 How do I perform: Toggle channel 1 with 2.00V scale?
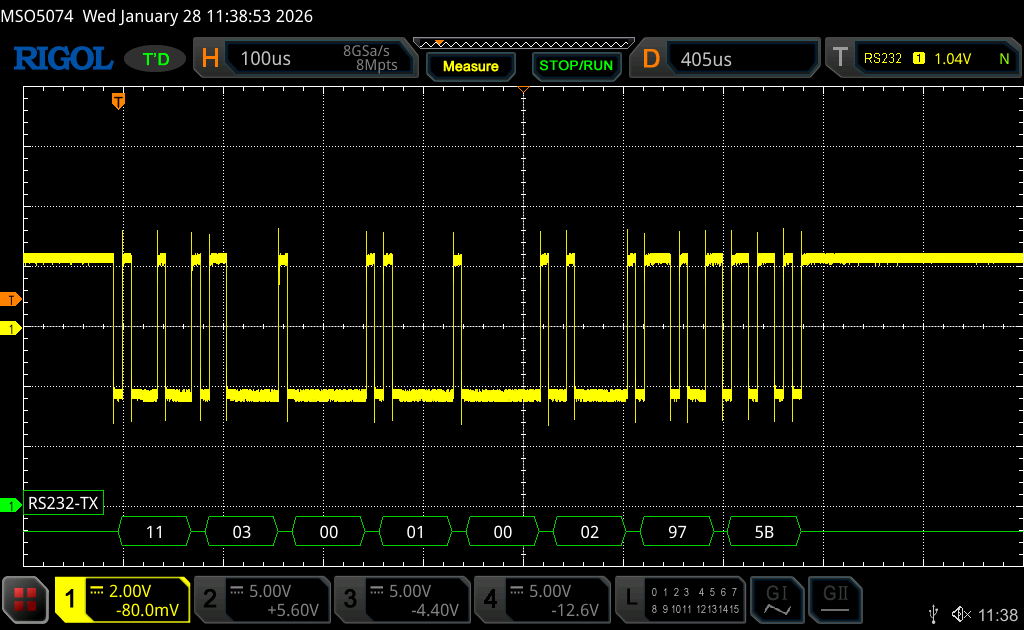pyautogui.click(x=122, y=600)
